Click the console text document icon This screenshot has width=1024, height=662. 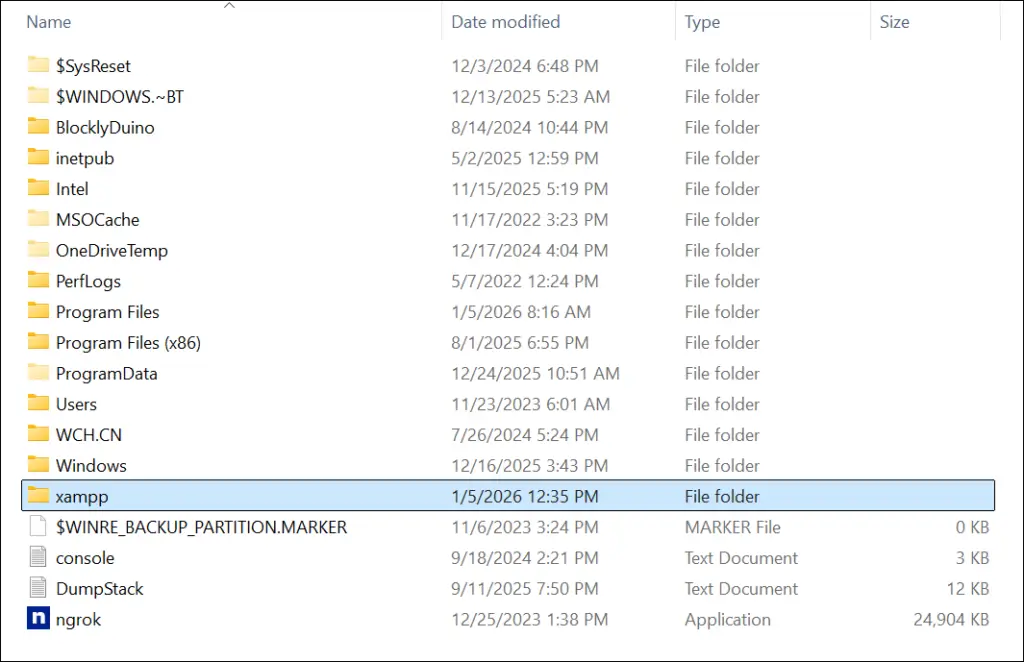pos(38,558)
